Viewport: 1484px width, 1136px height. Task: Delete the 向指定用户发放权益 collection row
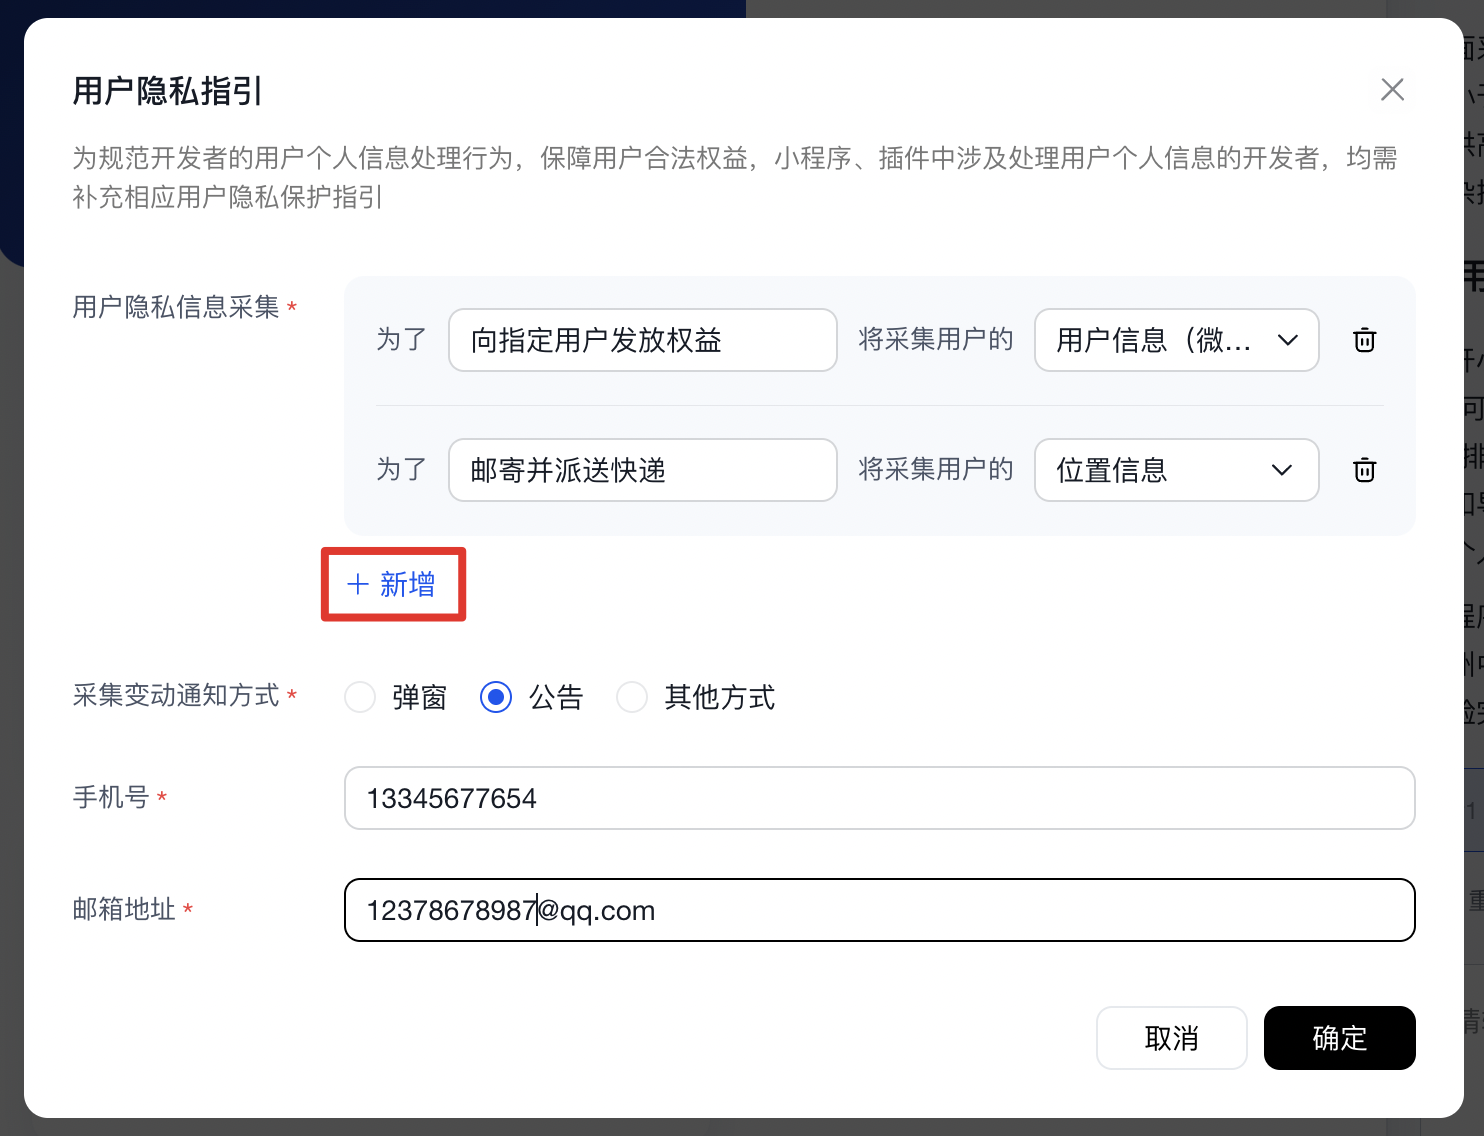[1364, 340]
